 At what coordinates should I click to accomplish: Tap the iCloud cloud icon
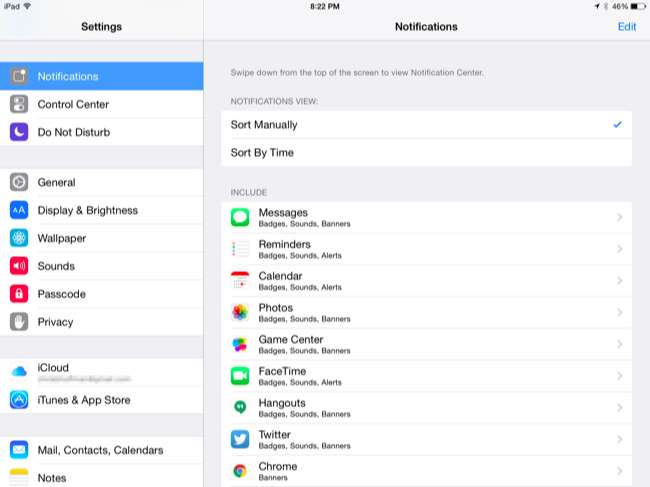pos(19,371)
